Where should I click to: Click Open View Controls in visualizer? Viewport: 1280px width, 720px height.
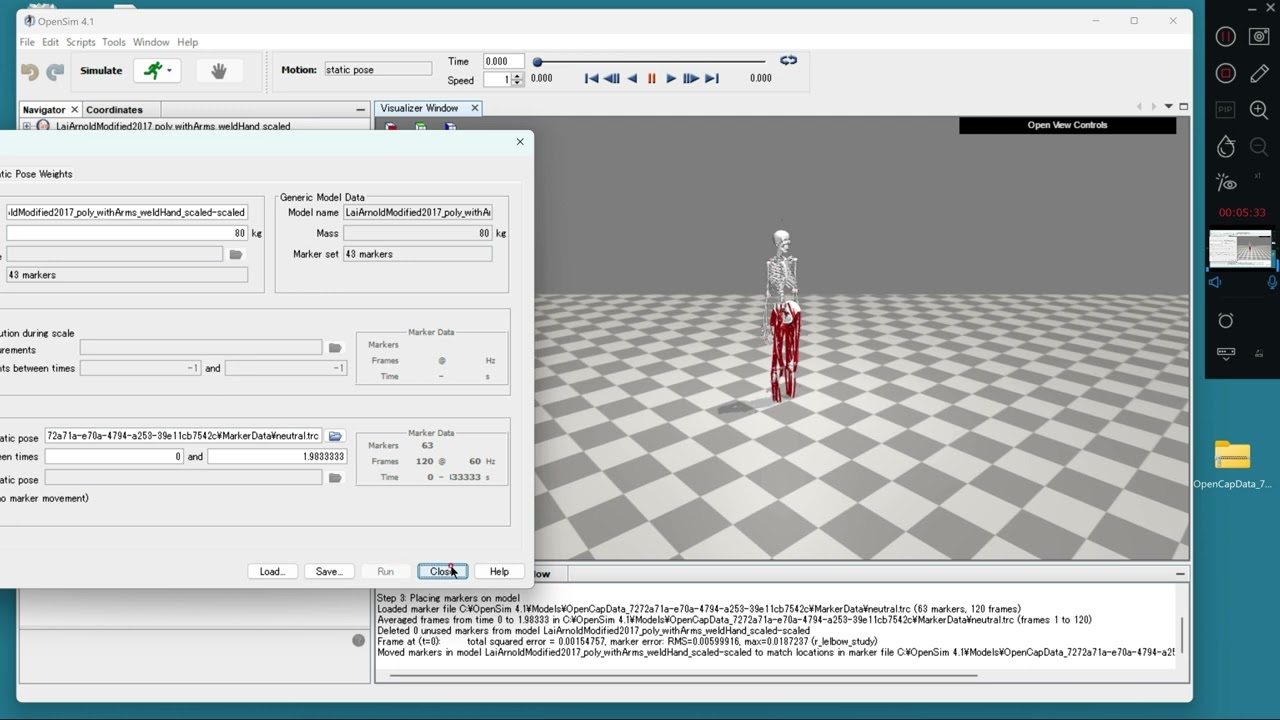(x=1067, y=125)
